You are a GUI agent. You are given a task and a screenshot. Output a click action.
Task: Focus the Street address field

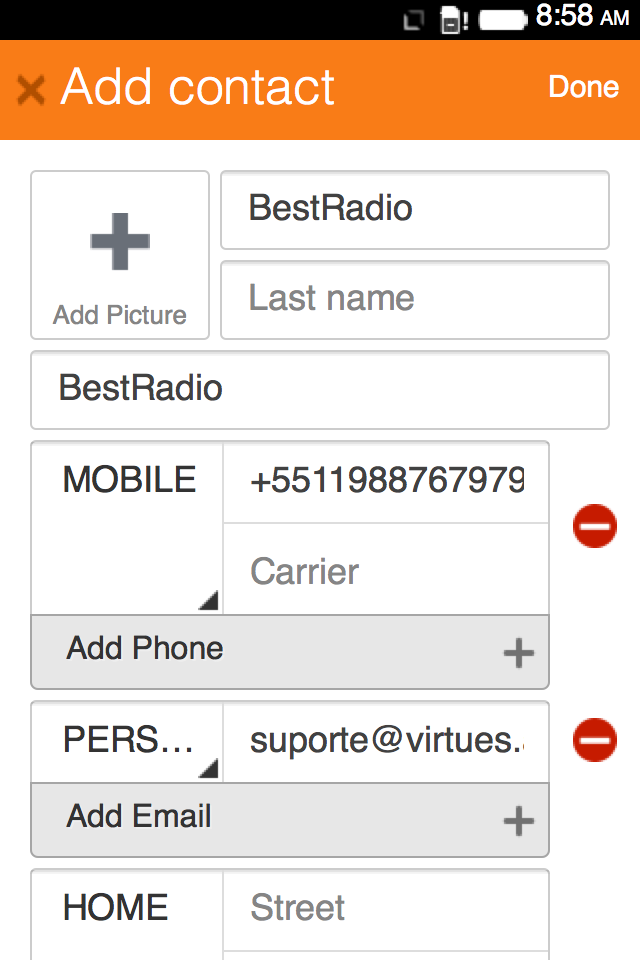click(386, 908)
